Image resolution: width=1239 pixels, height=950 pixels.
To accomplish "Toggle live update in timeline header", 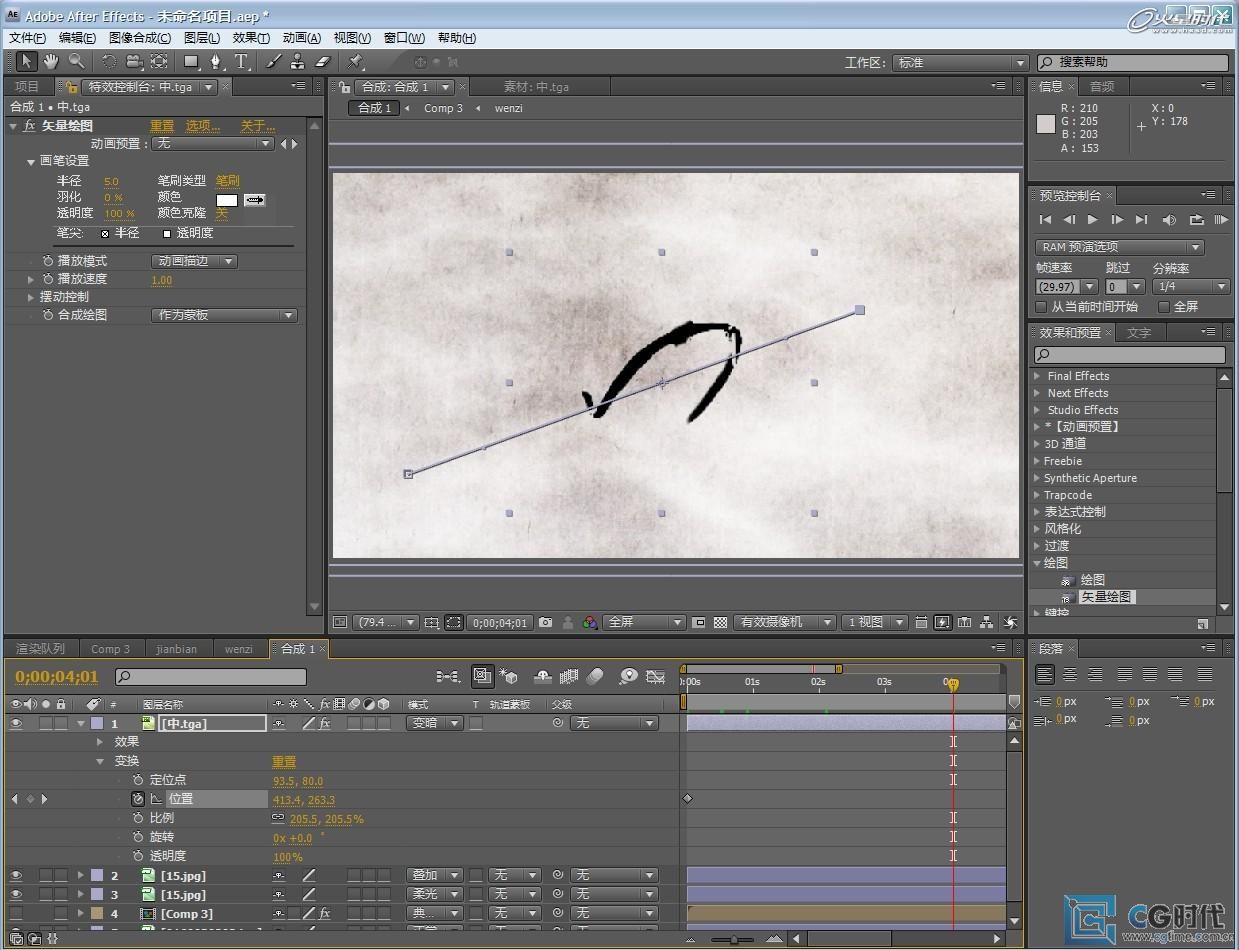I will [483, 677].
